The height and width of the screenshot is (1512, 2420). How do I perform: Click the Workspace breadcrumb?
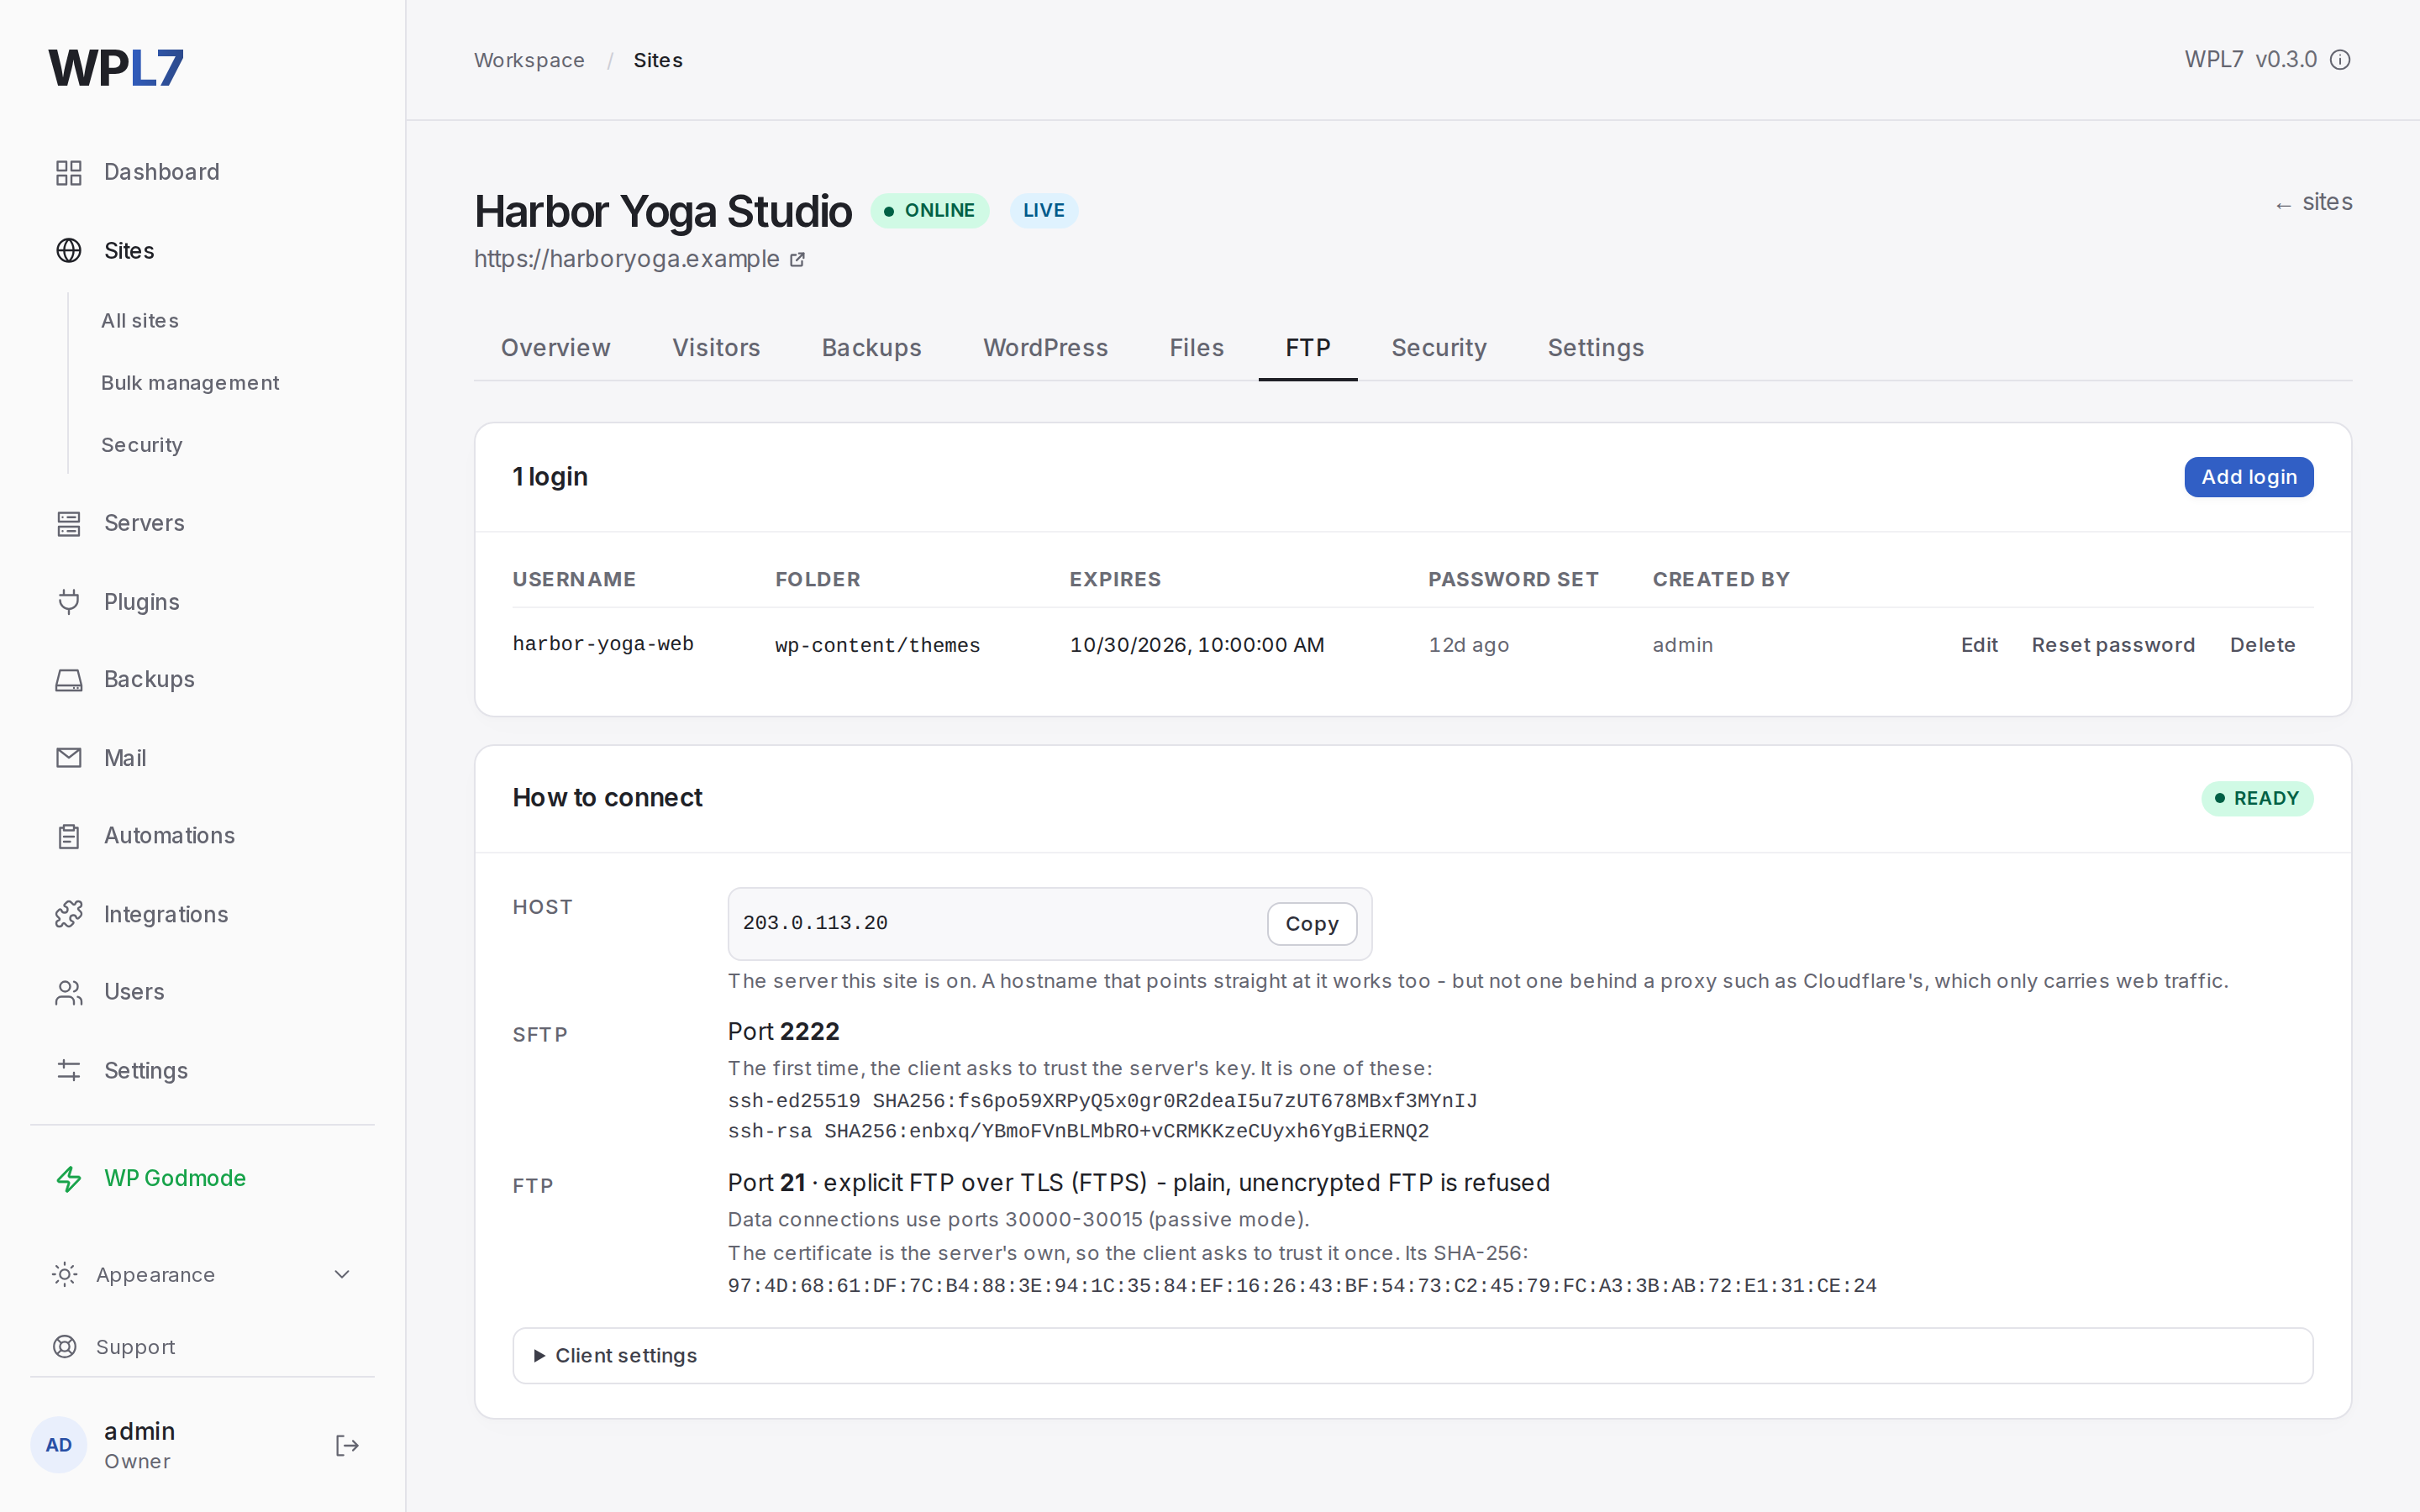[x=529, y=60]
